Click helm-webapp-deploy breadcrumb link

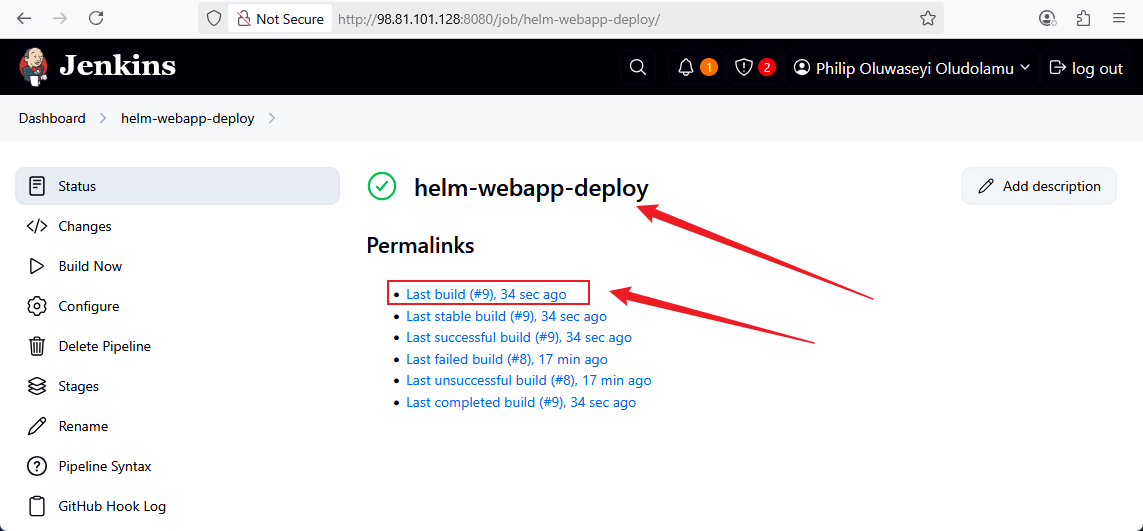[187, 118]
